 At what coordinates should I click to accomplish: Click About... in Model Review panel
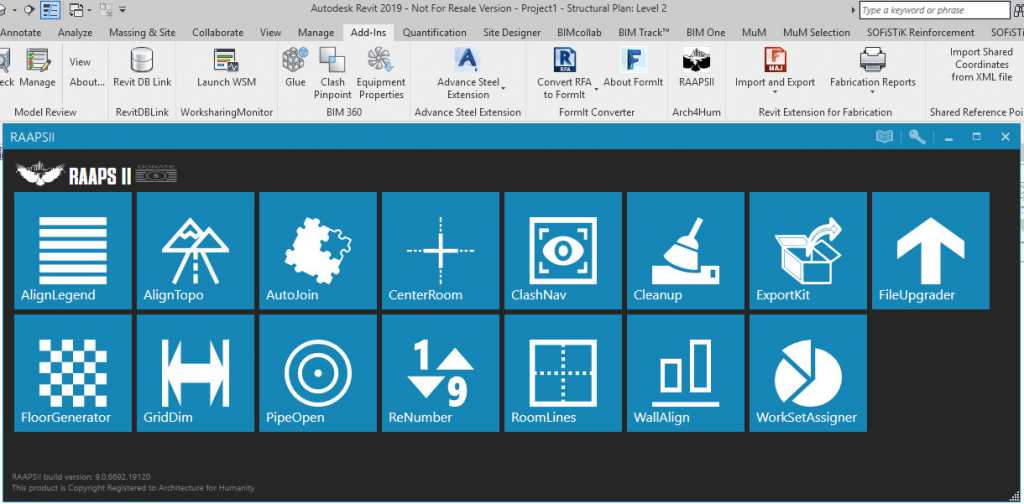pyautogui.click(x=87, y=82)
